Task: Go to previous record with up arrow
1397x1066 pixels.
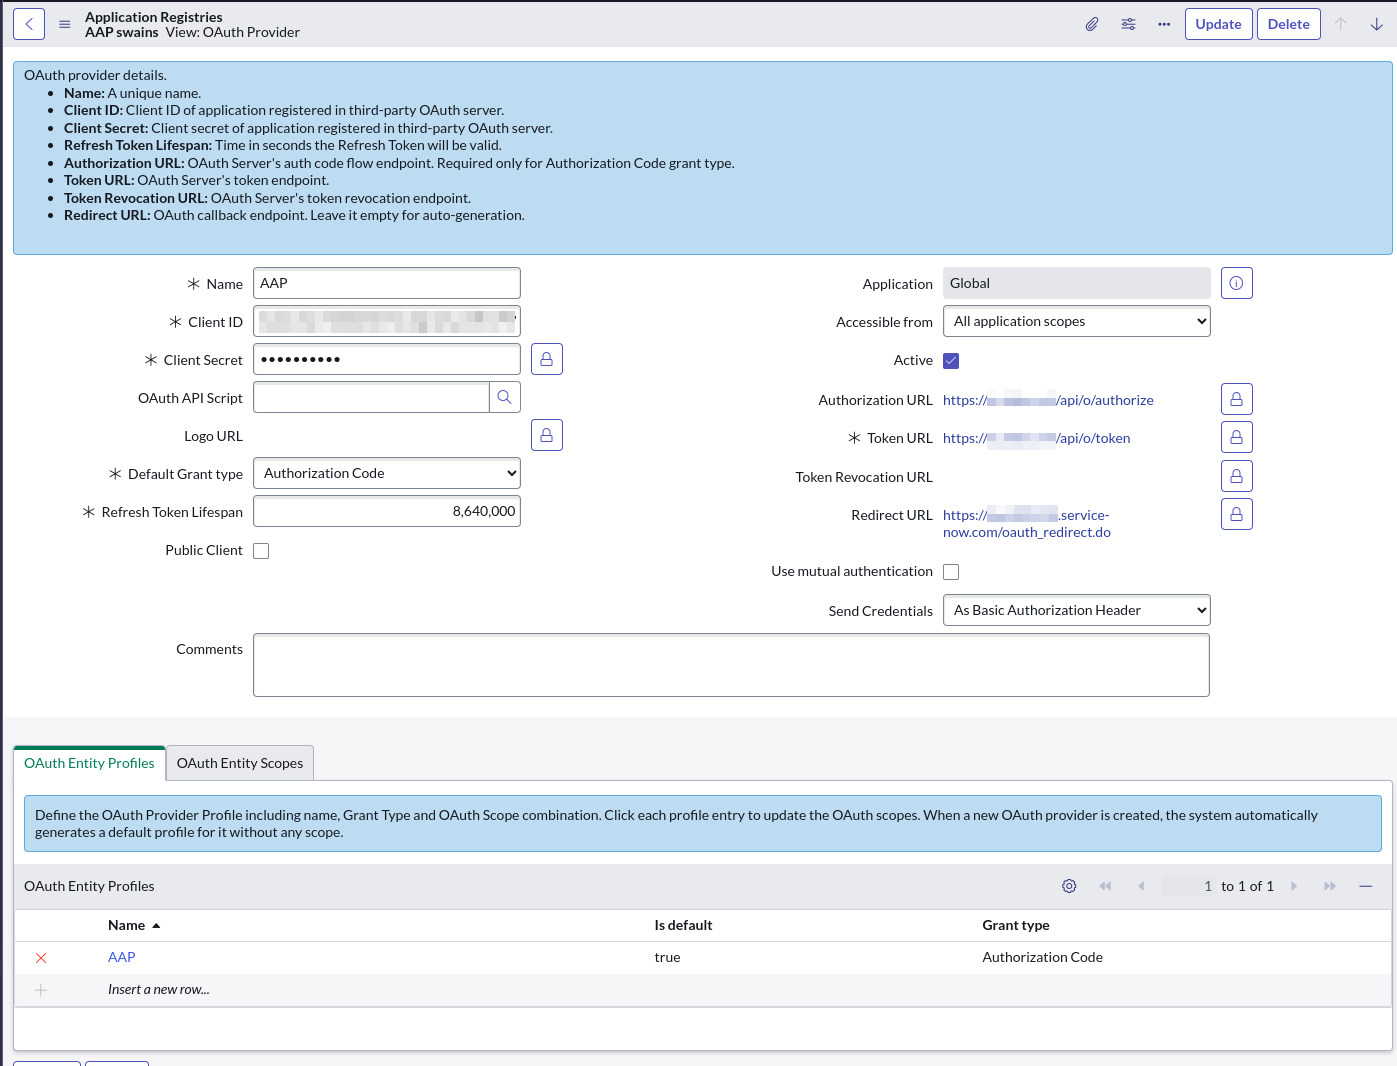Action: point(1341,24)
